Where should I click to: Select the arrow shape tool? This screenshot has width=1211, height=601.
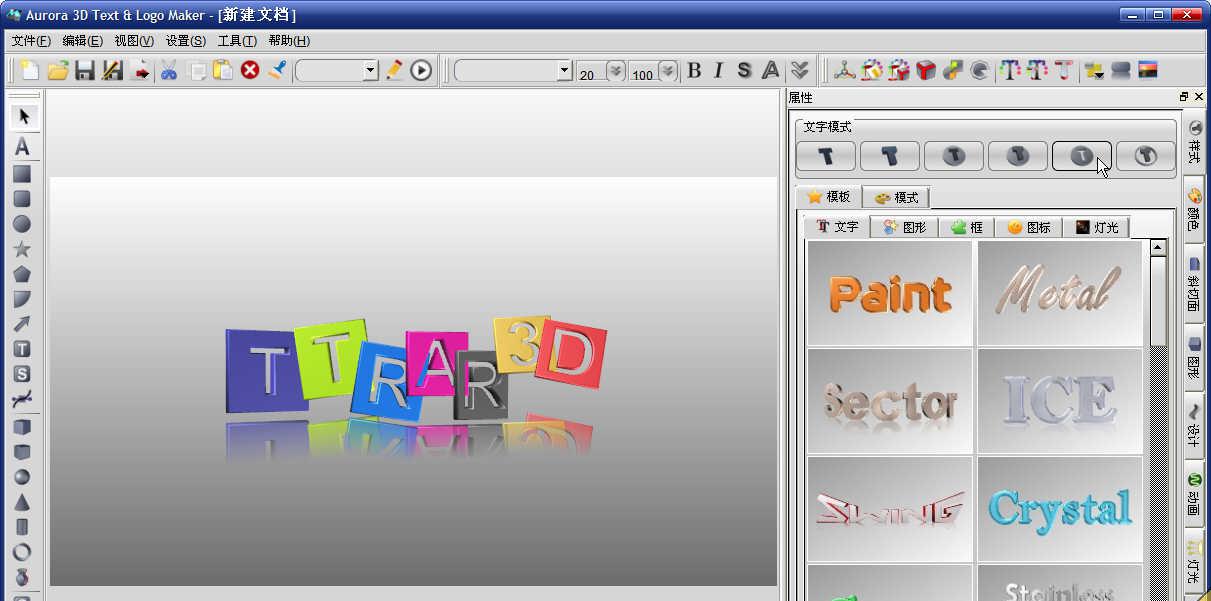click(21, 324)
